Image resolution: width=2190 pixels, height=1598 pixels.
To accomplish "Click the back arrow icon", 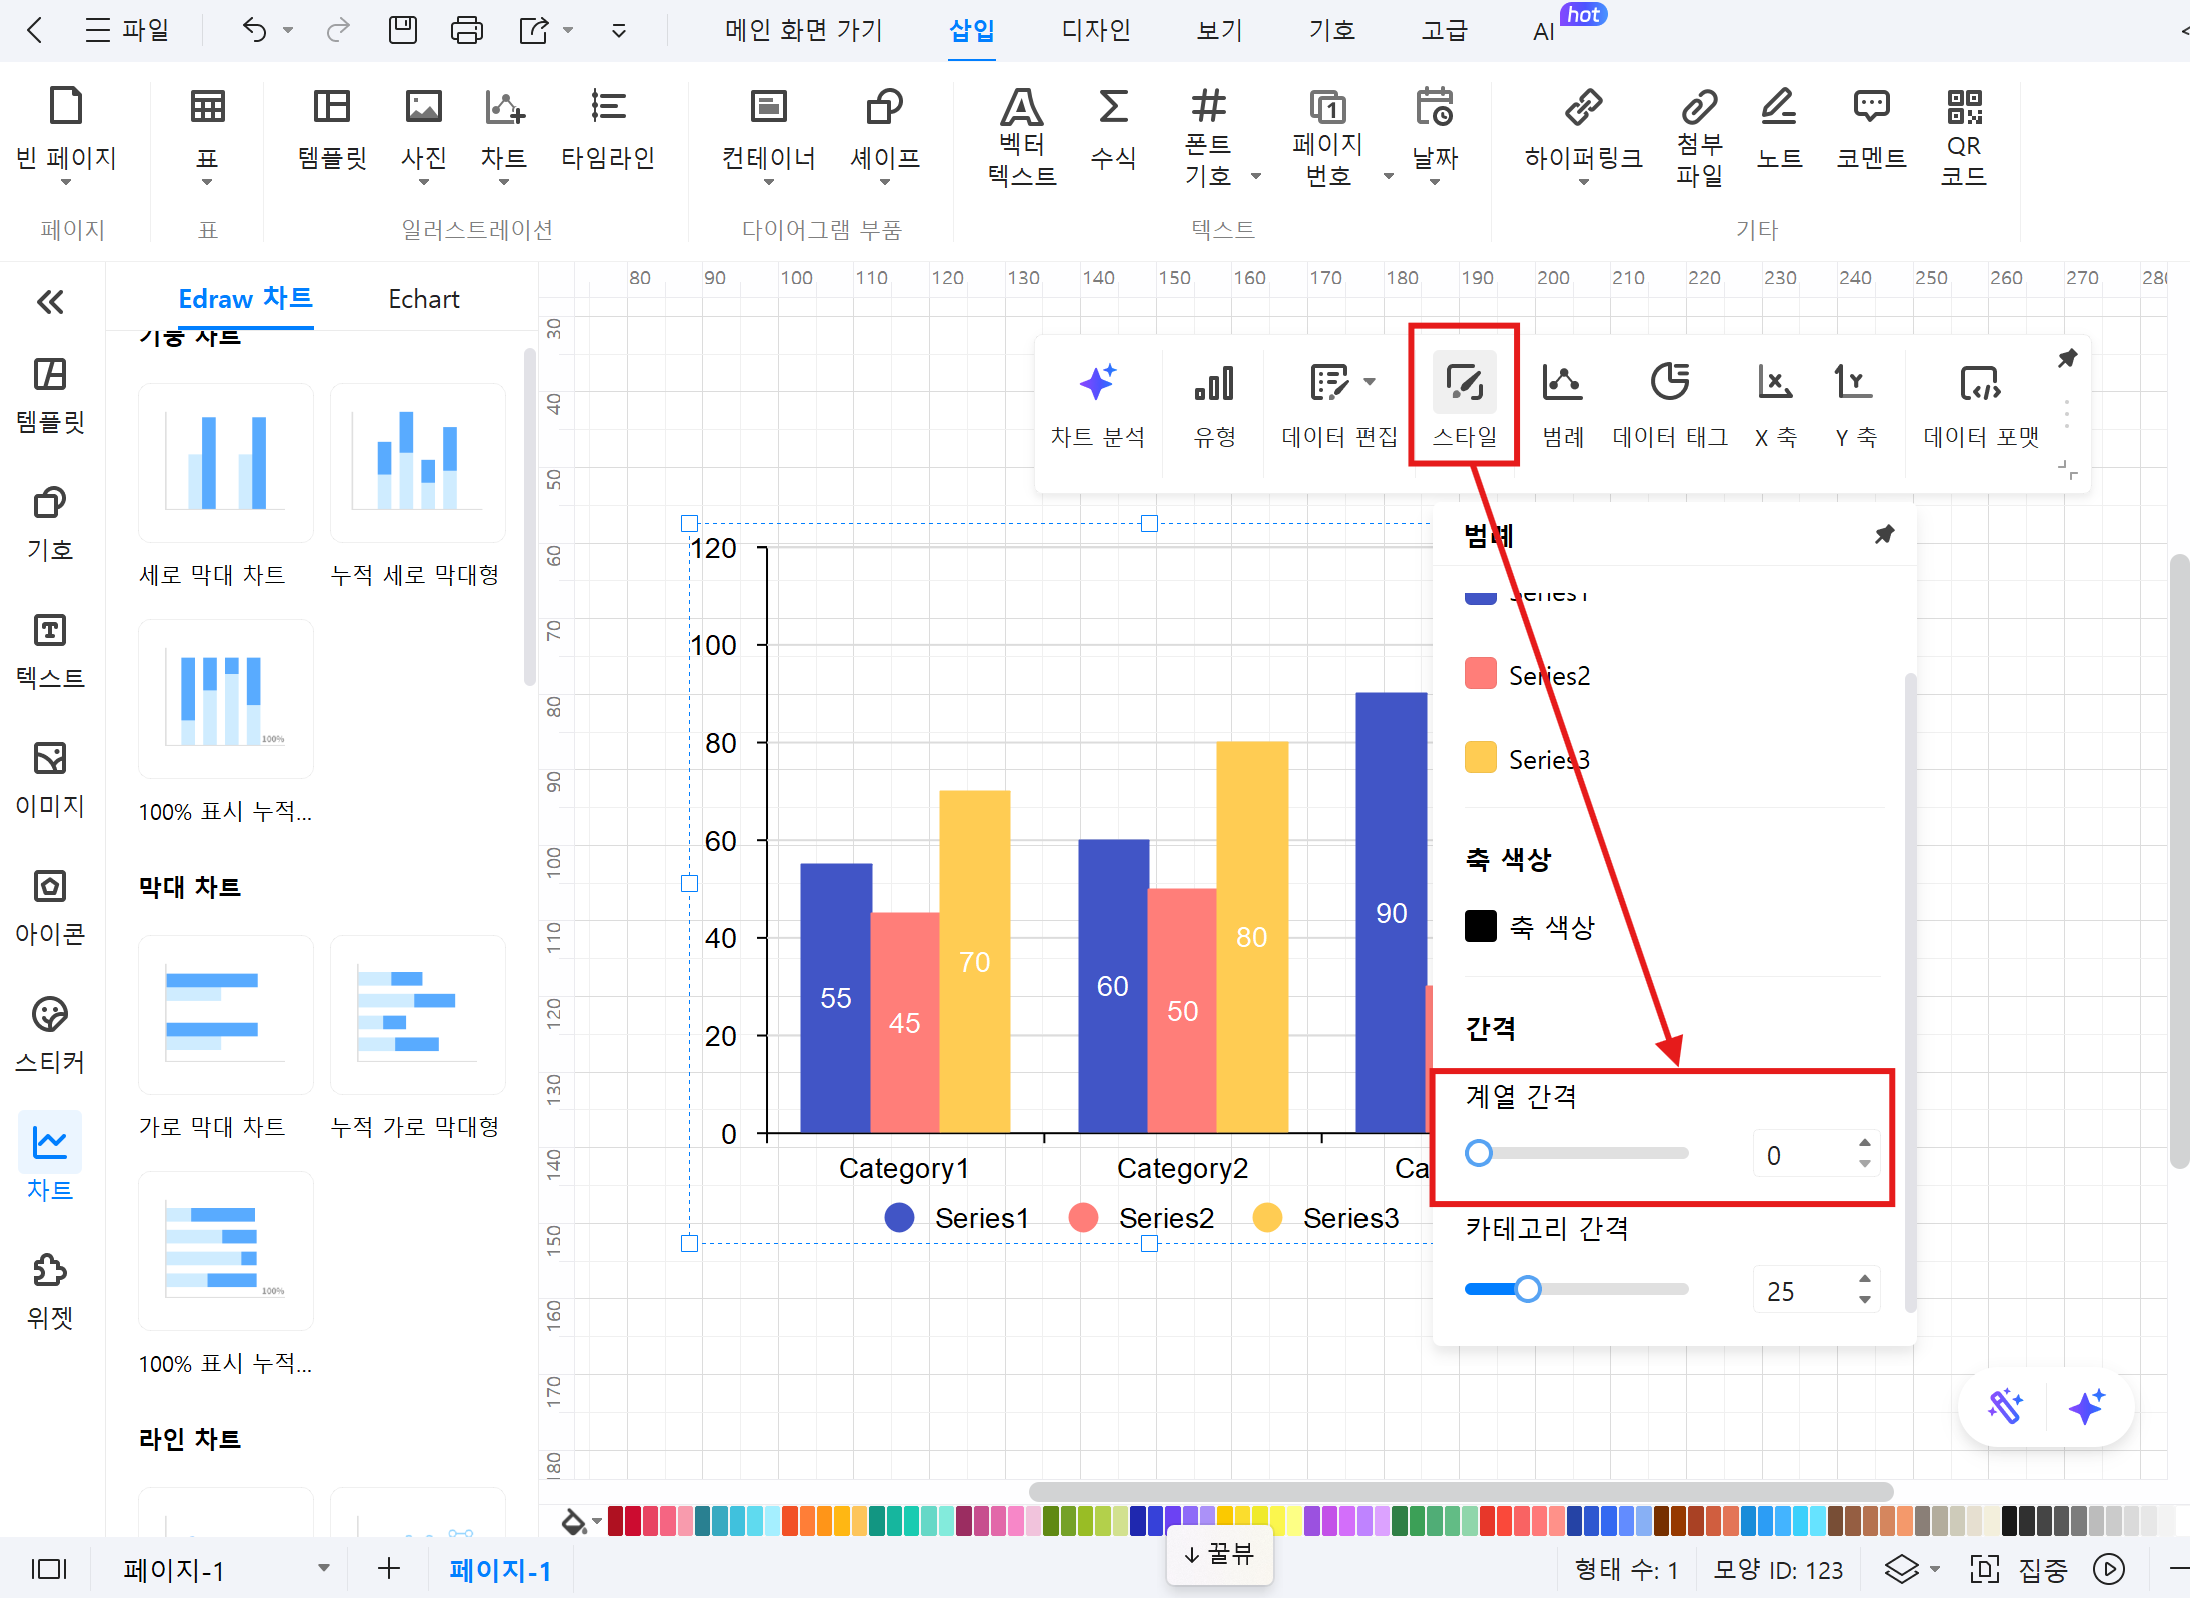I will click(35, 30).
